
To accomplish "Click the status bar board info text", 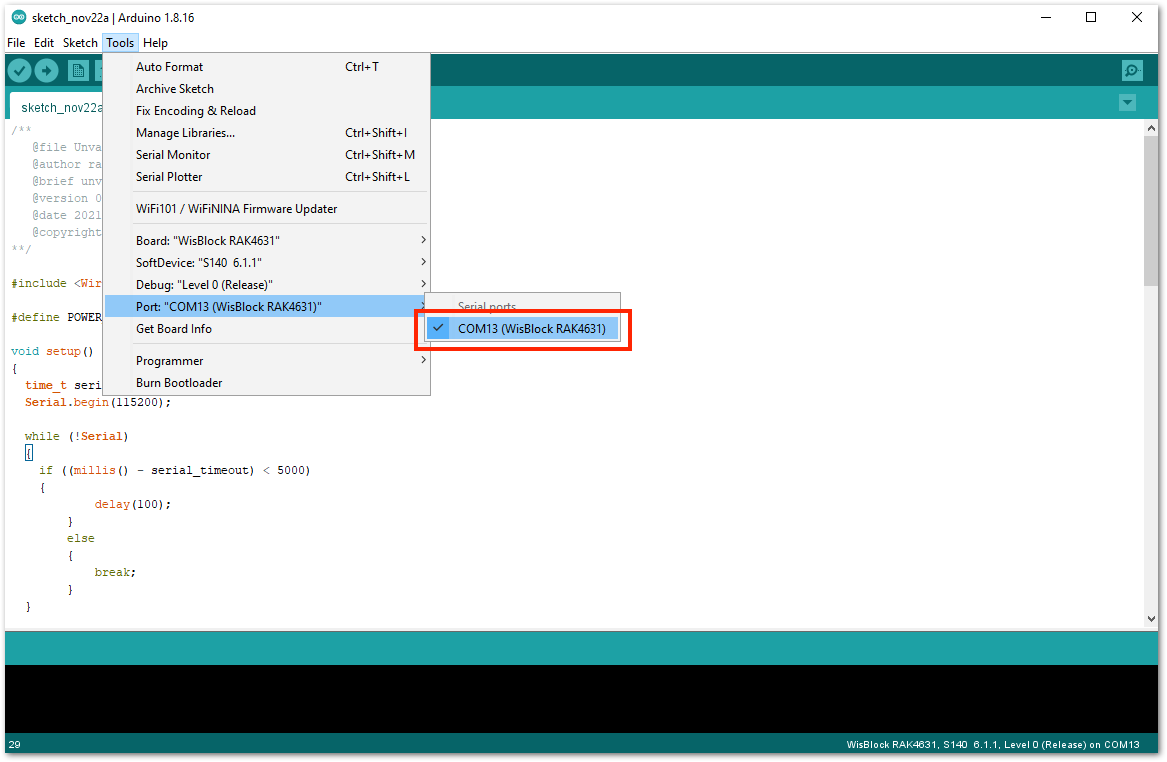I will 993,745.
